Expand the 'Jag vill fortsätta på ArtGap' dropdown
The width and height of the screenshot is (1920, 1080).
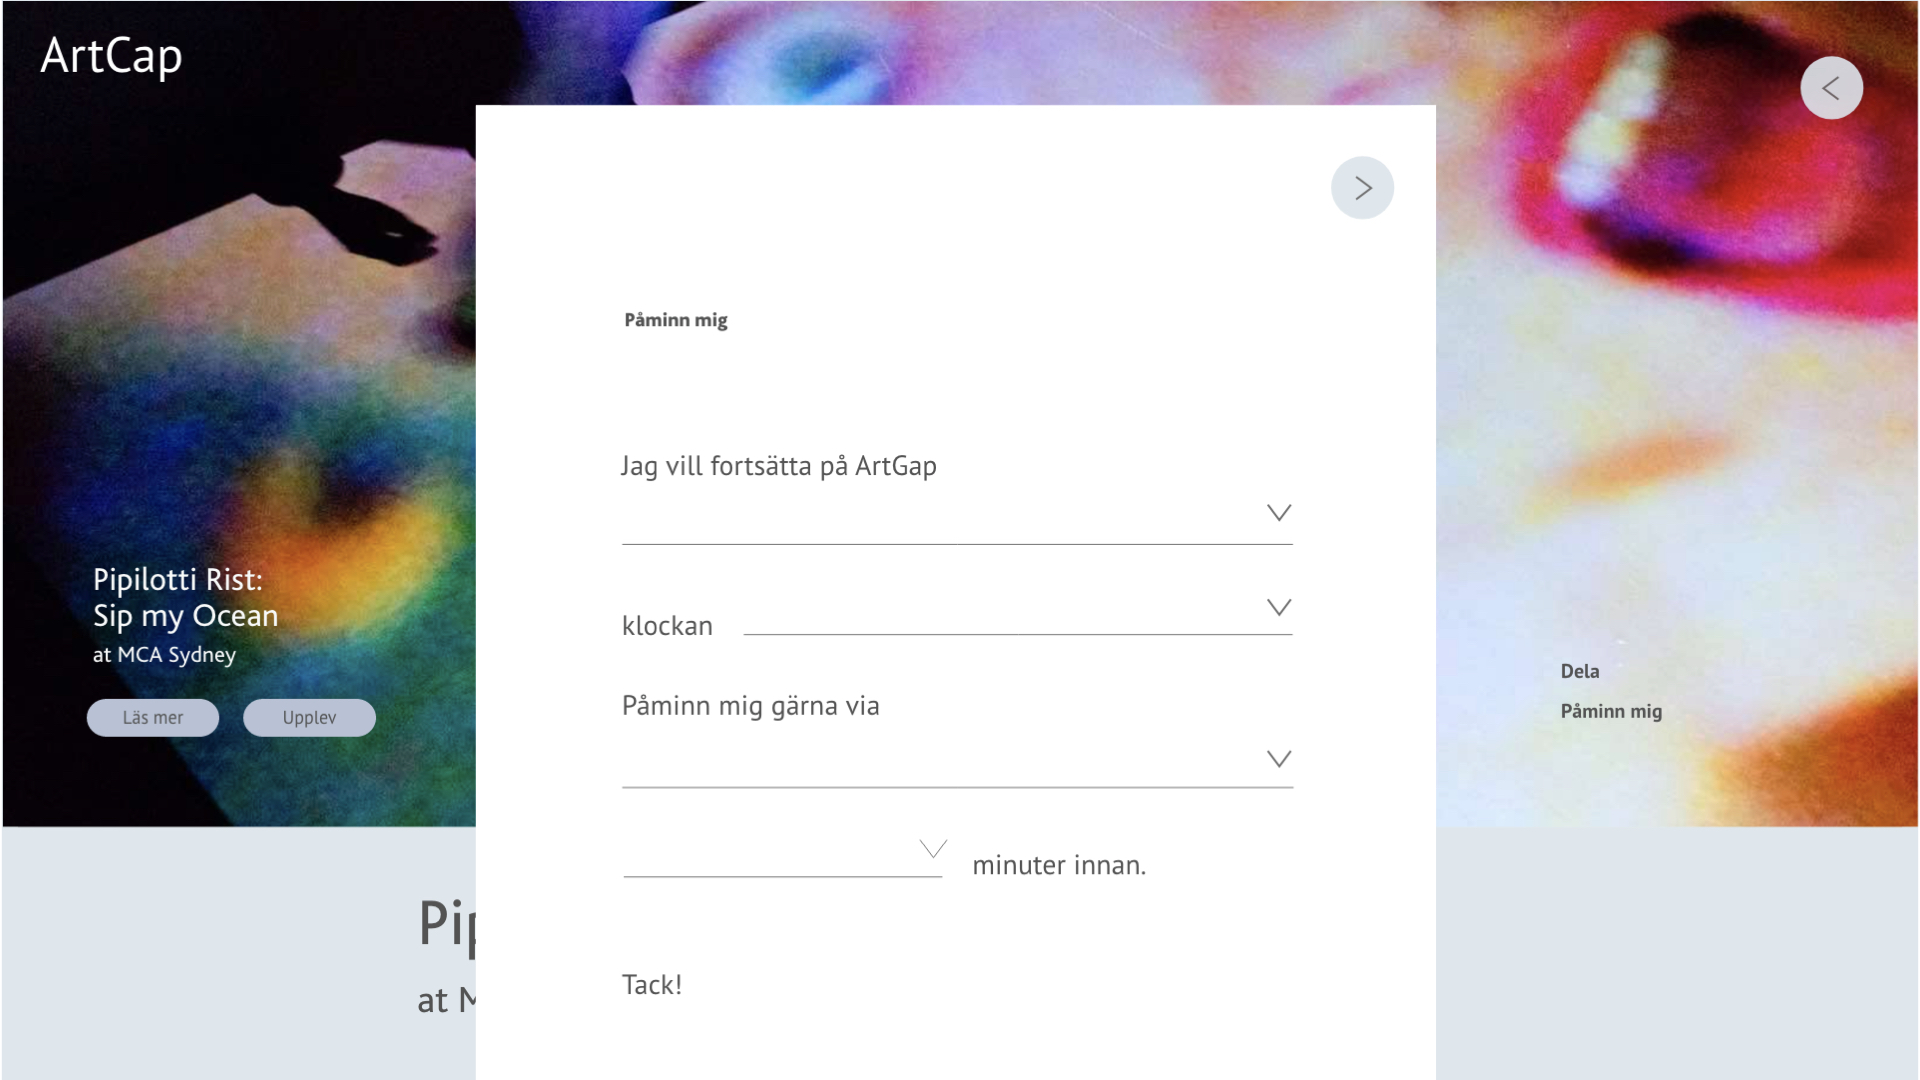1279,513
